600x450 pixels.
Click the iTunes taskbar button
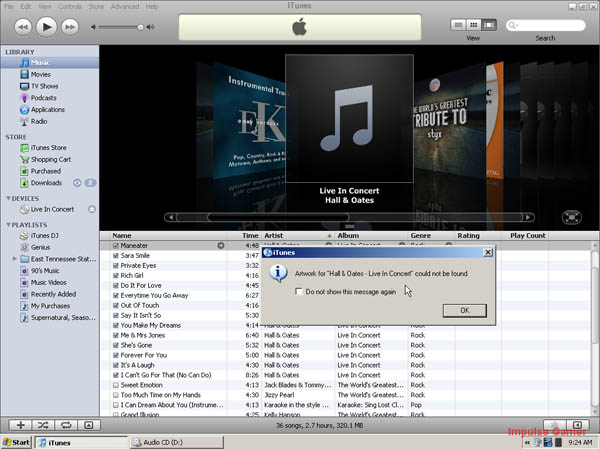pos(81,442)
